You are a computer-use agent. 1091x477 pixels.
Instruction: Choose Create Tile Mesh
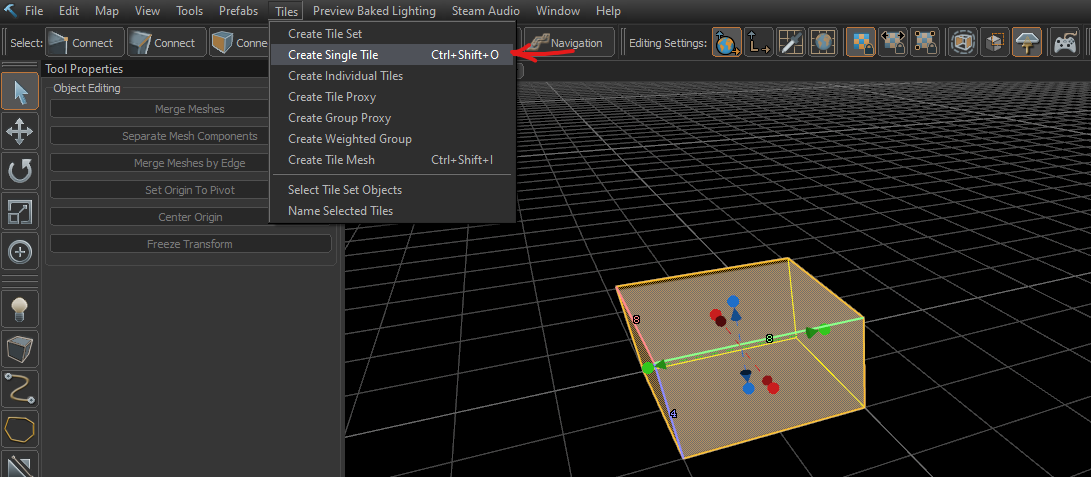point(392,160)
